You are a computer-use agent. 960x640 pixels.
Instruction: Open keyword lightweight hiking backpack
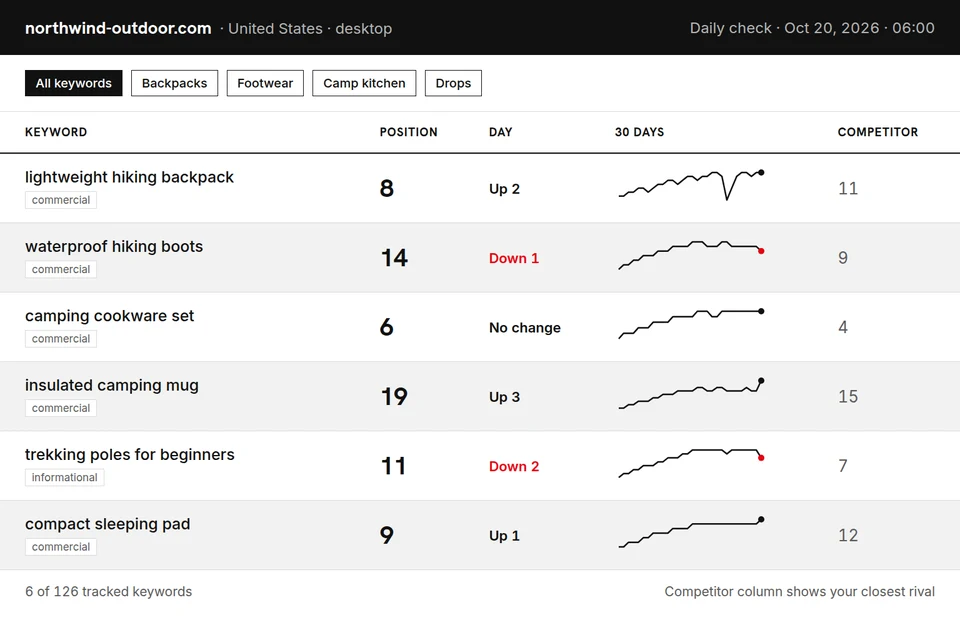point(129,177)
